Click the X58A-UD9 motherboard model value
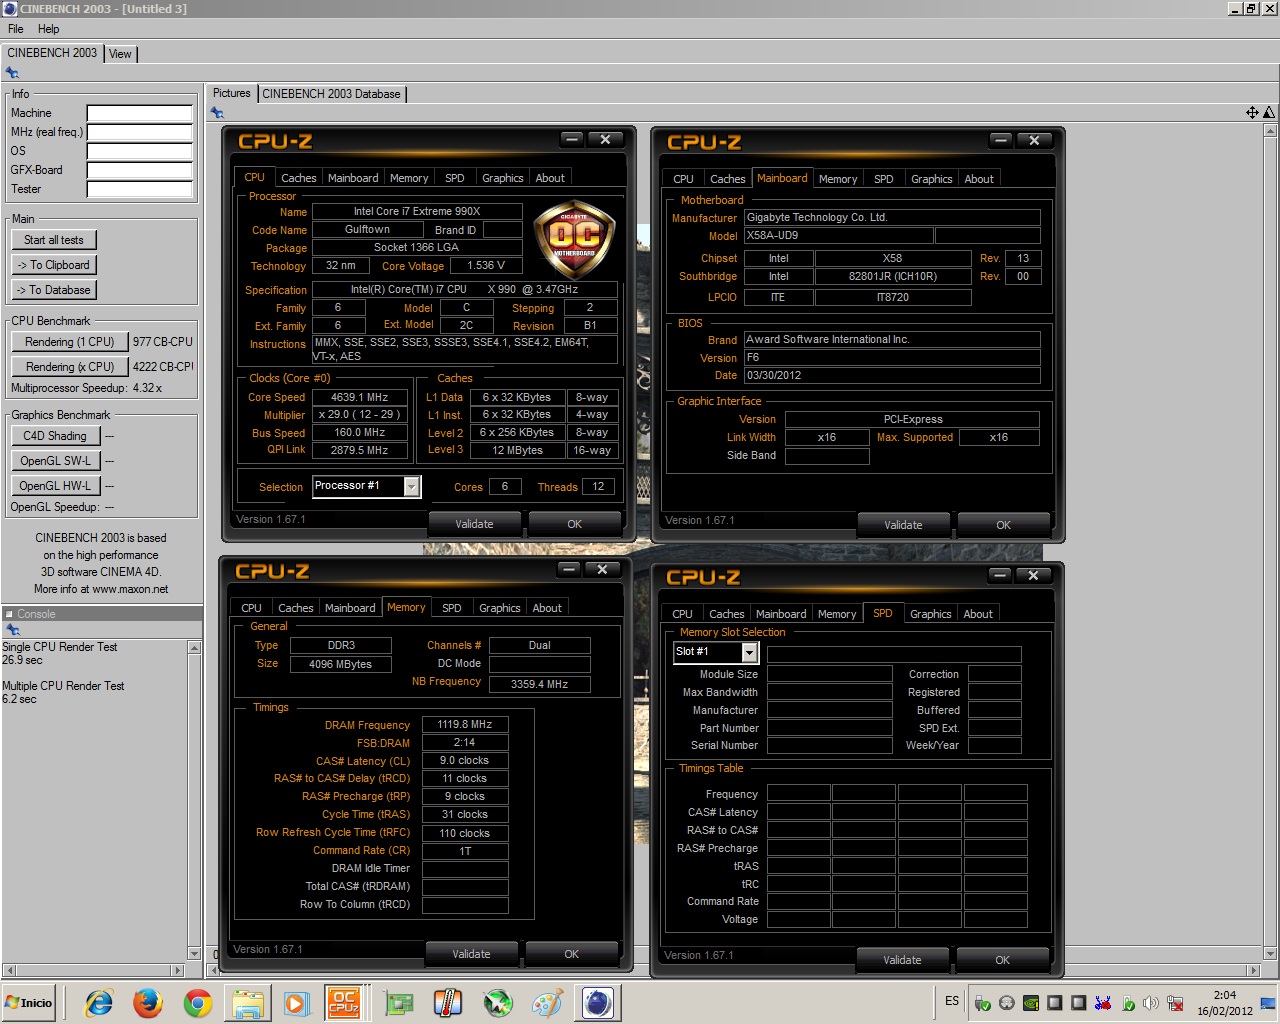This screenshot has height=1024, width=1280. click(x=838, y=236)
